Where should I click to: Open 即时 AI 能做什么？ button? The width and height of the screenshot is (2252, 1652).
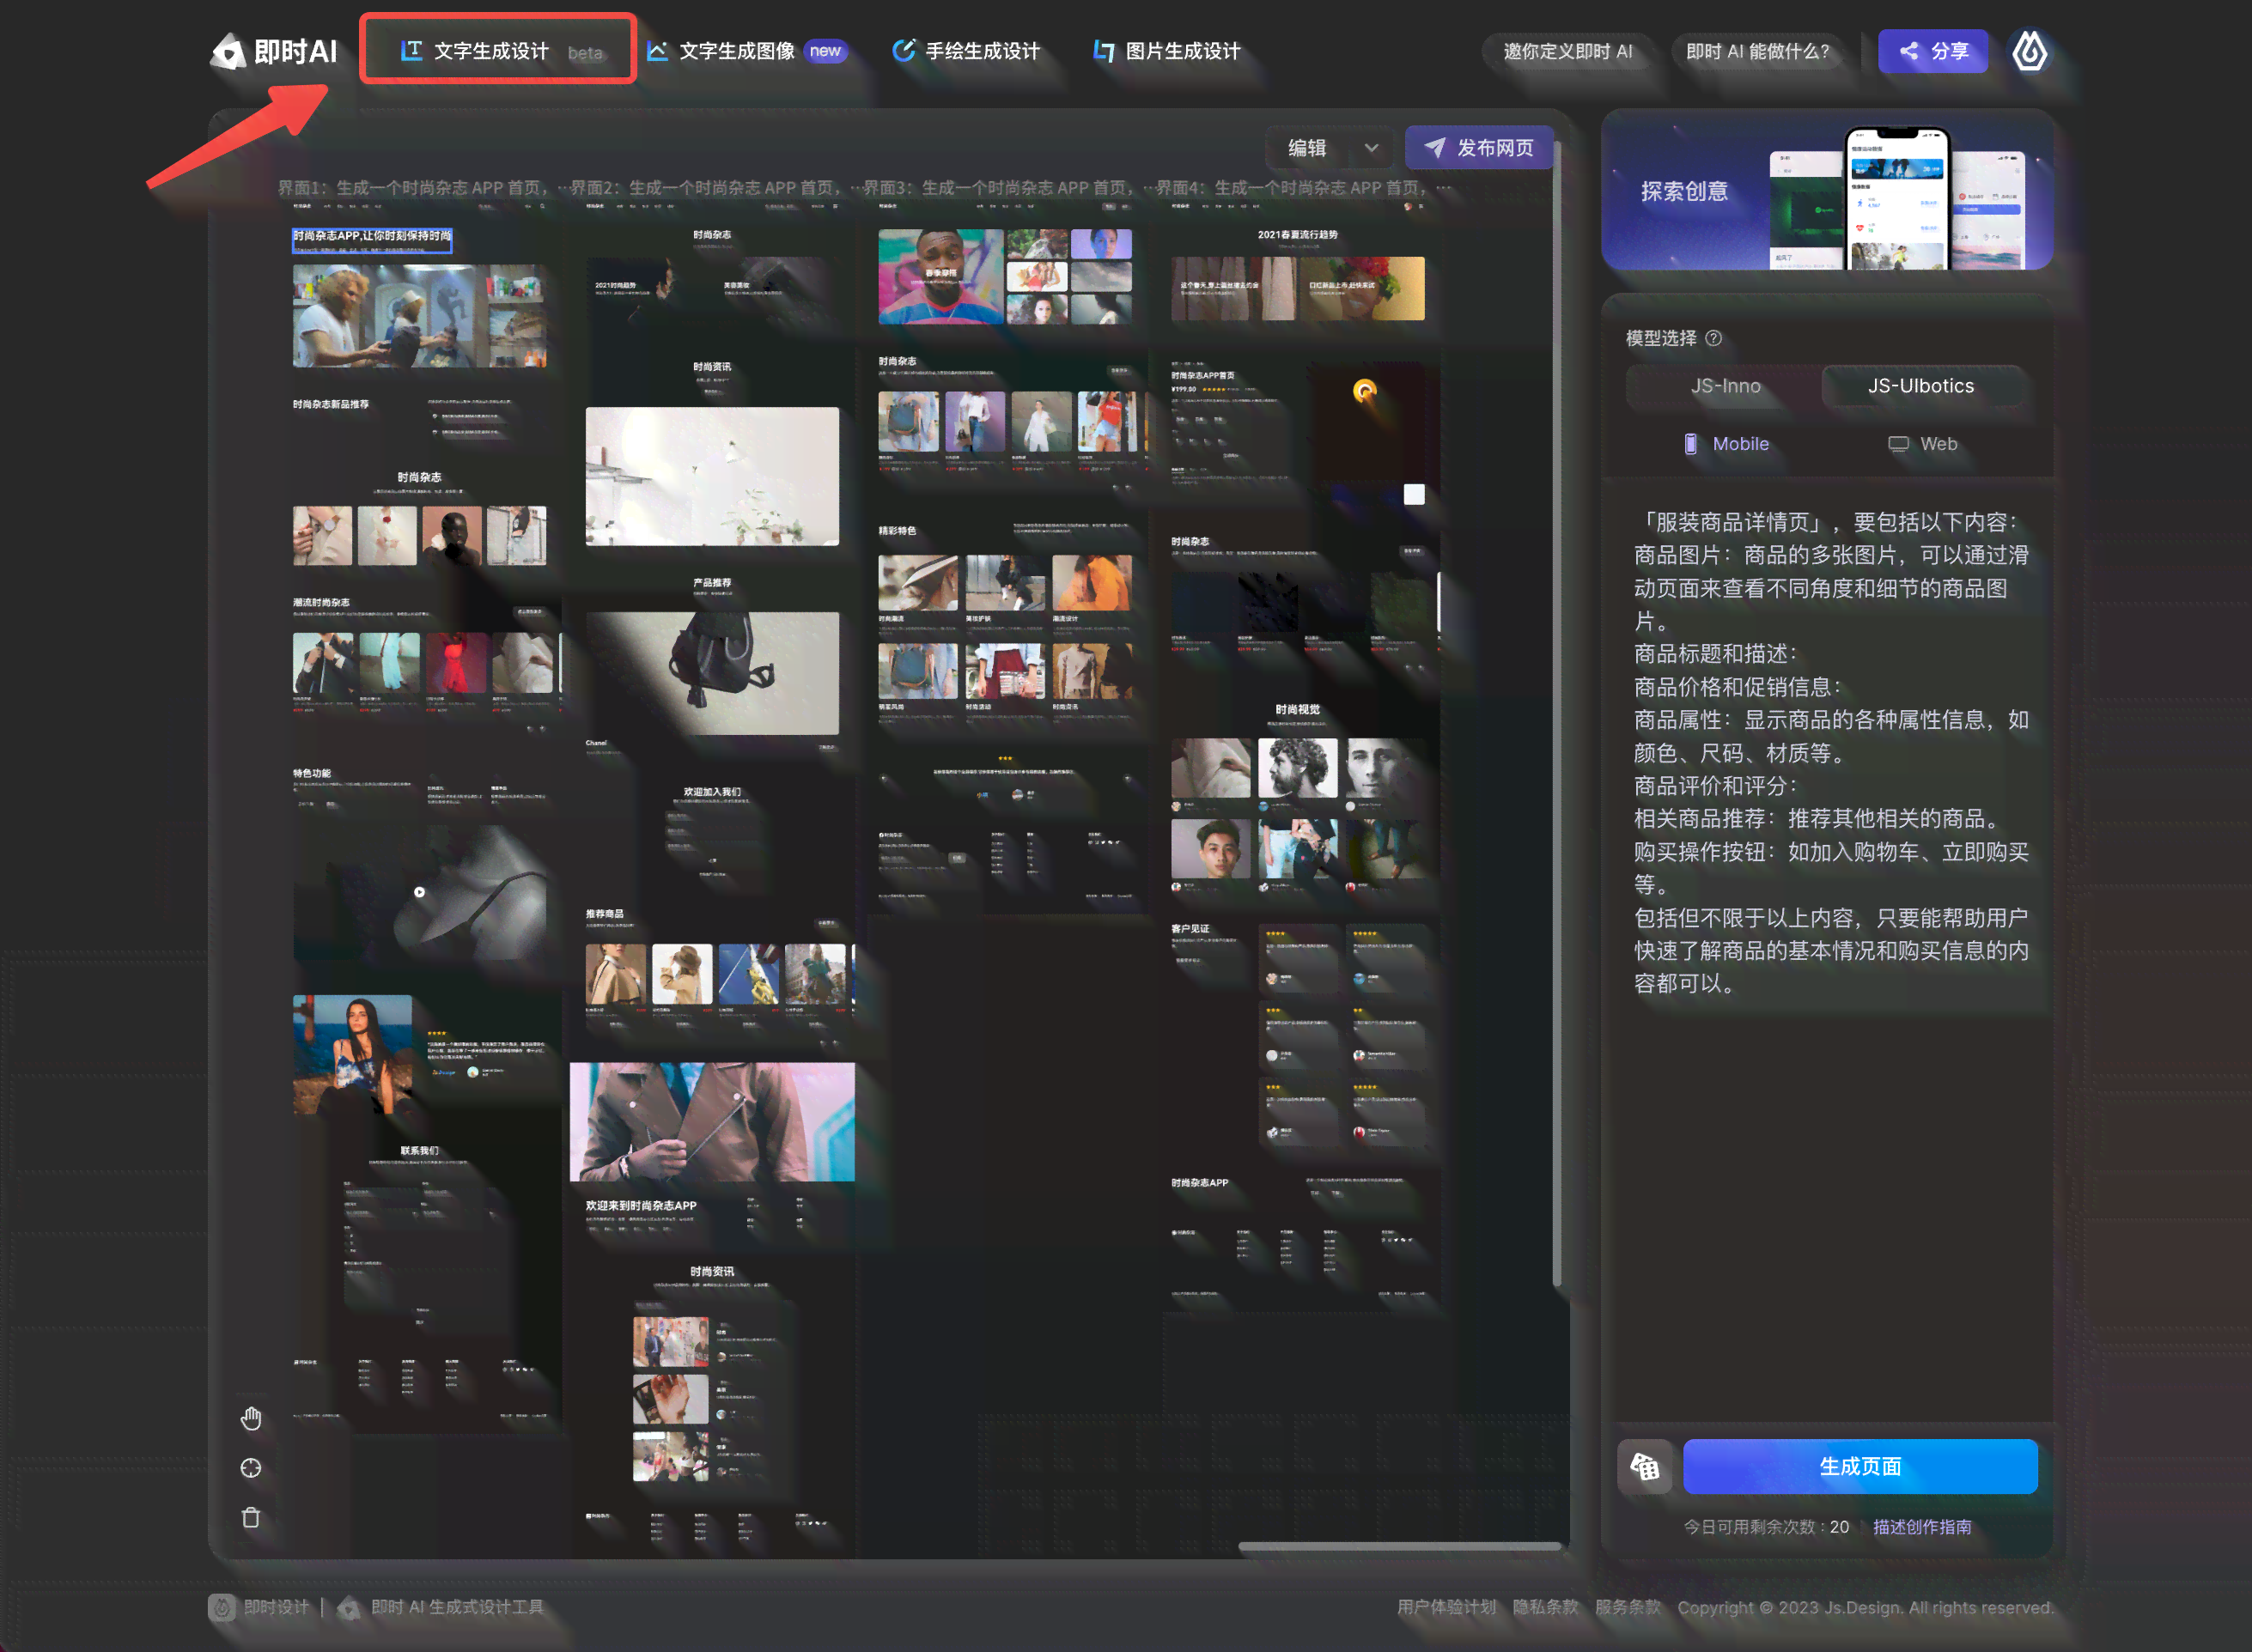point(1757,51)
